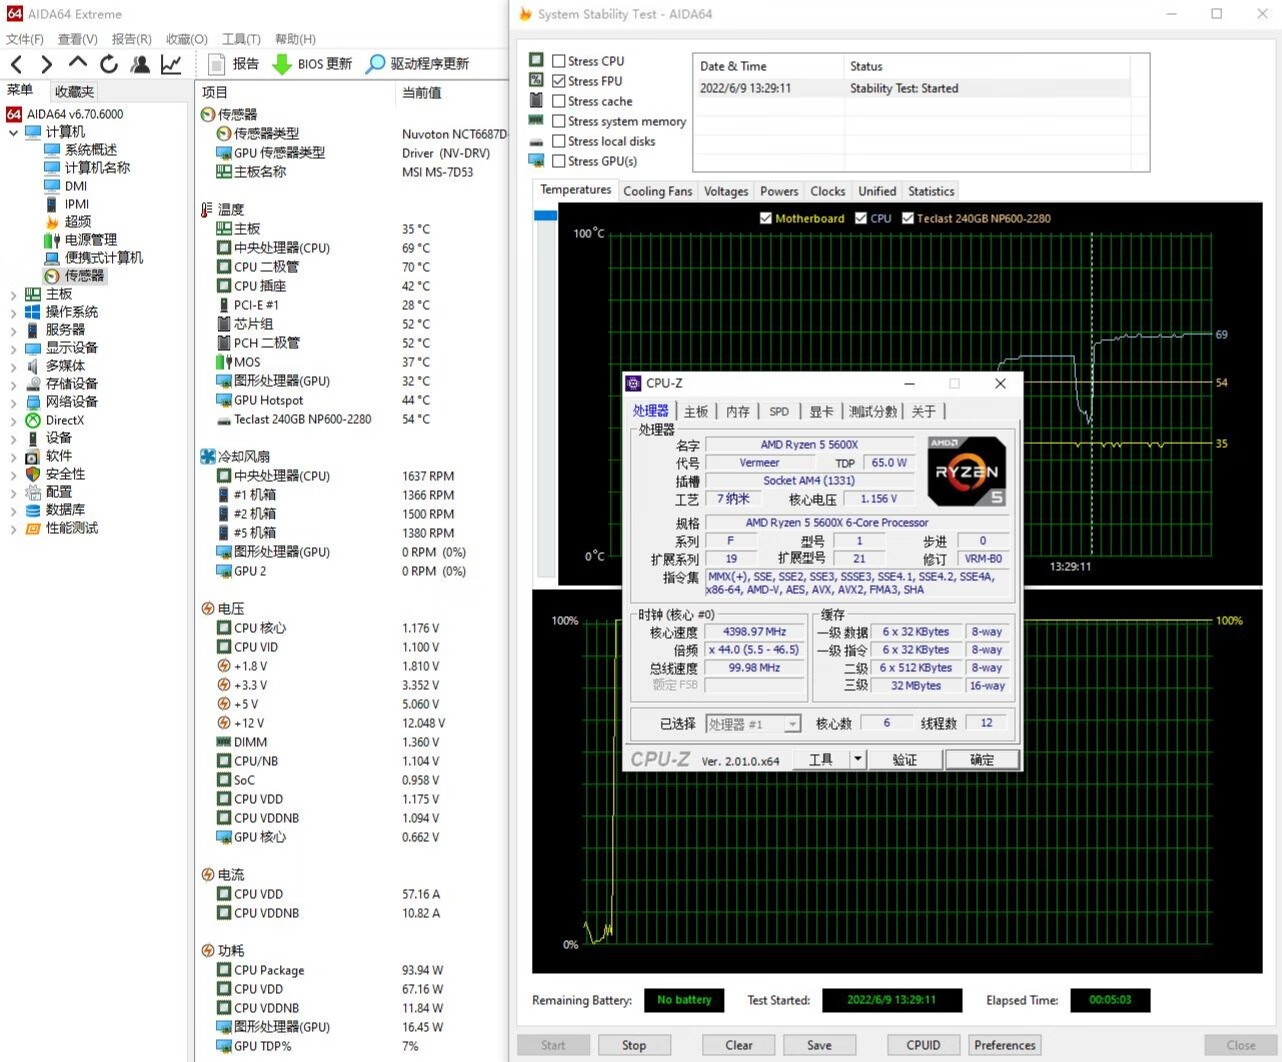Toggle the Motherboard temperature graph checkbox
The image size is (1282, 1062).
tap(766, 218)
